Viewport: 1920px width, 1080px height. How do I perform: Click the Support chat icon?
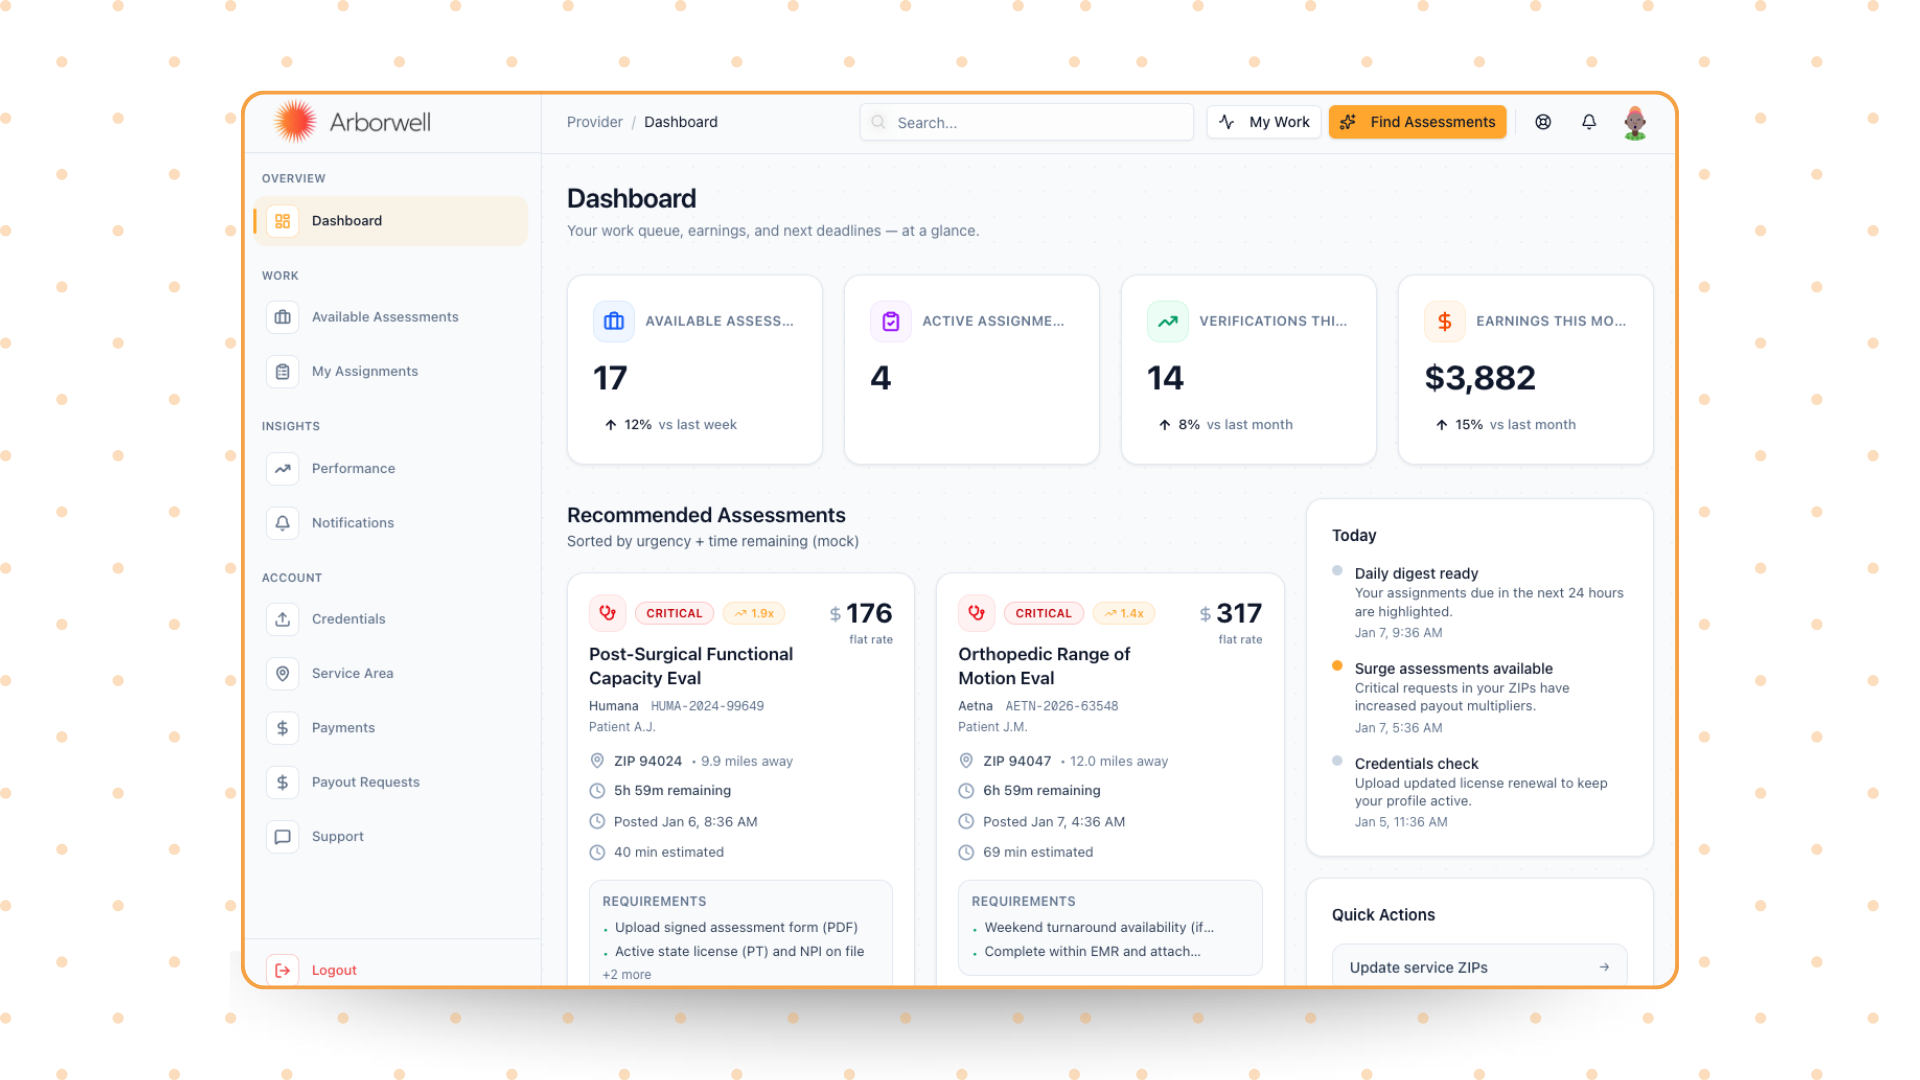click(x=283, y=837)
